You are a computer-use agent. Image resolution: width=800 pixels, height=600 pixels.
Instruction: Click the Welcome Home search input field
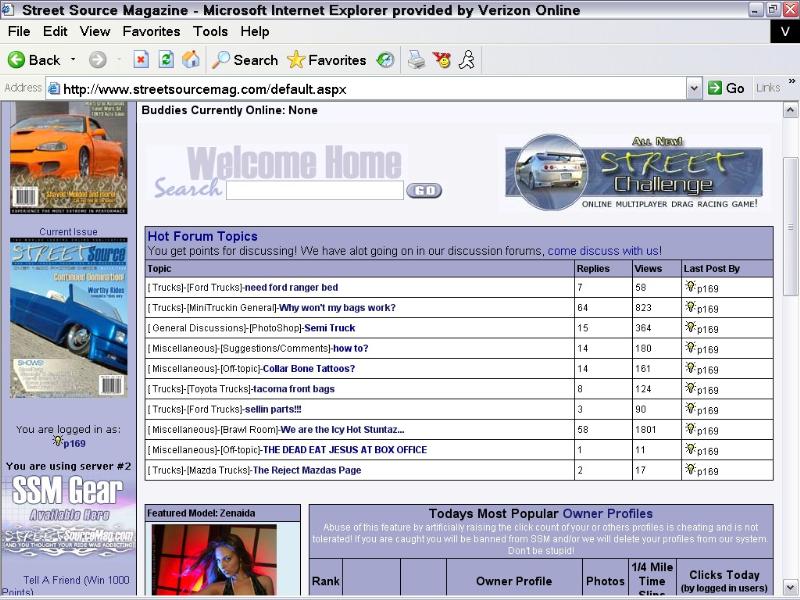click(x=314, y=190)
